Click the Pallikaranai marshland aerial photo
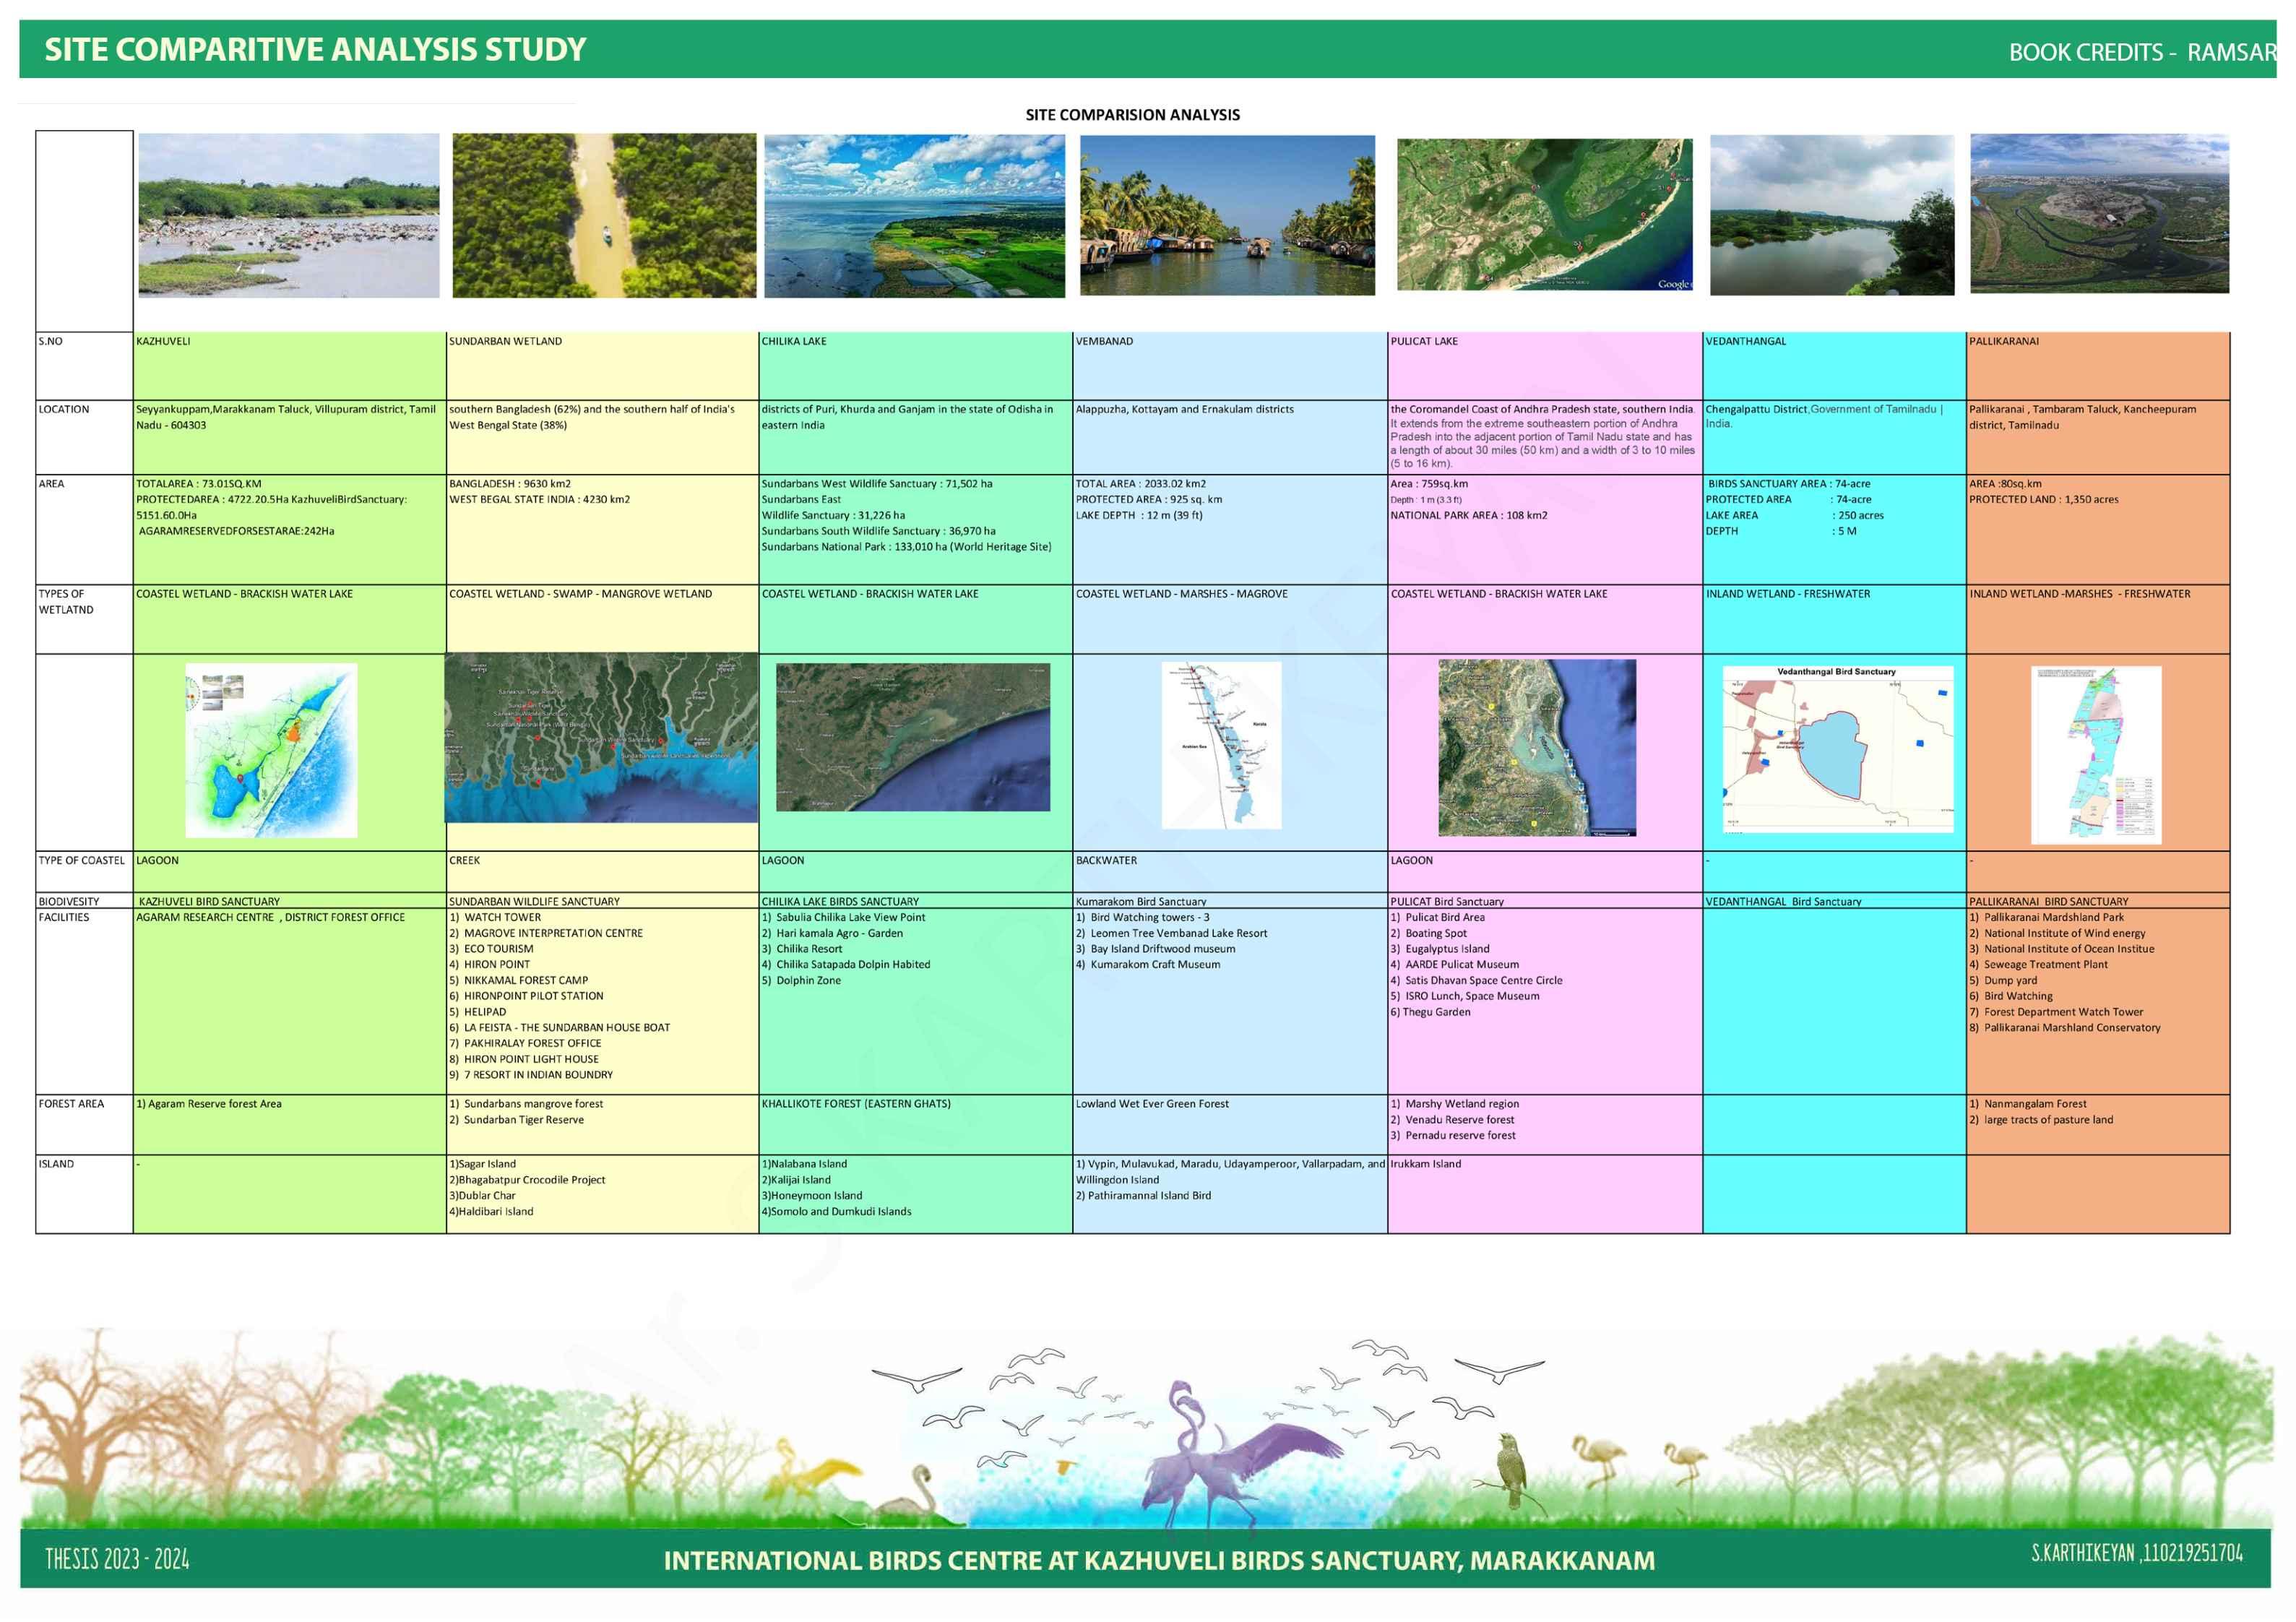Image resolution: width=2296 pixels, height=1622 pixels. [x=2099, y=214]
